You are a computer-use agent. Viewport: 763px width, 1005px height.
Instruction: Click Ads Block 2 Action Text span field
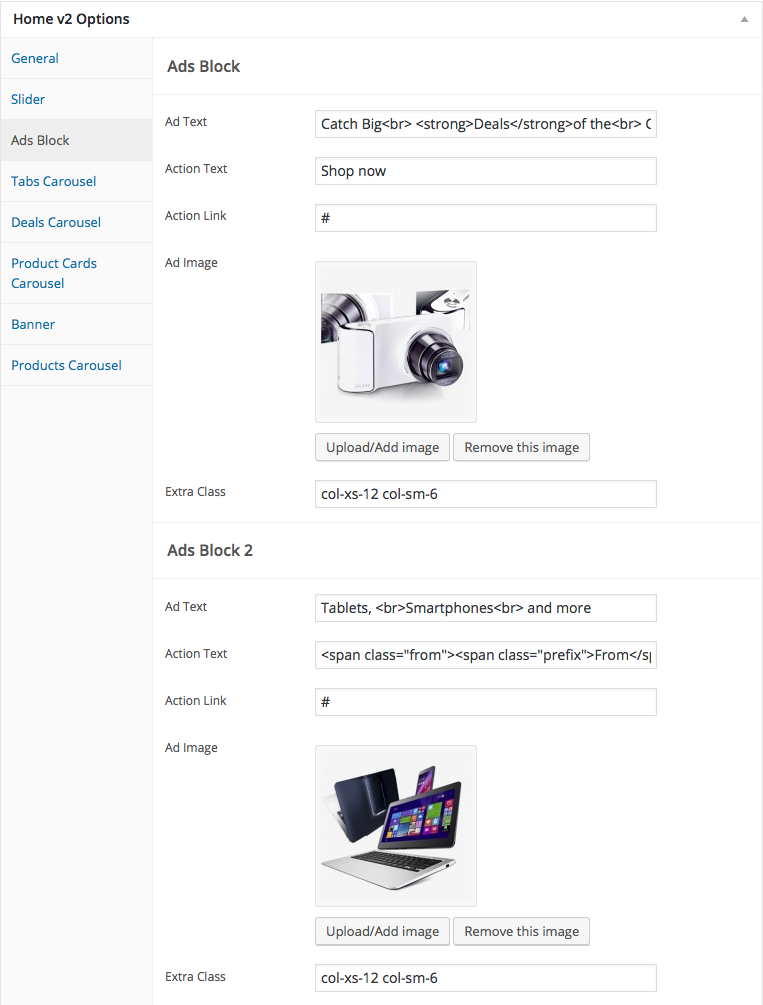485,655
